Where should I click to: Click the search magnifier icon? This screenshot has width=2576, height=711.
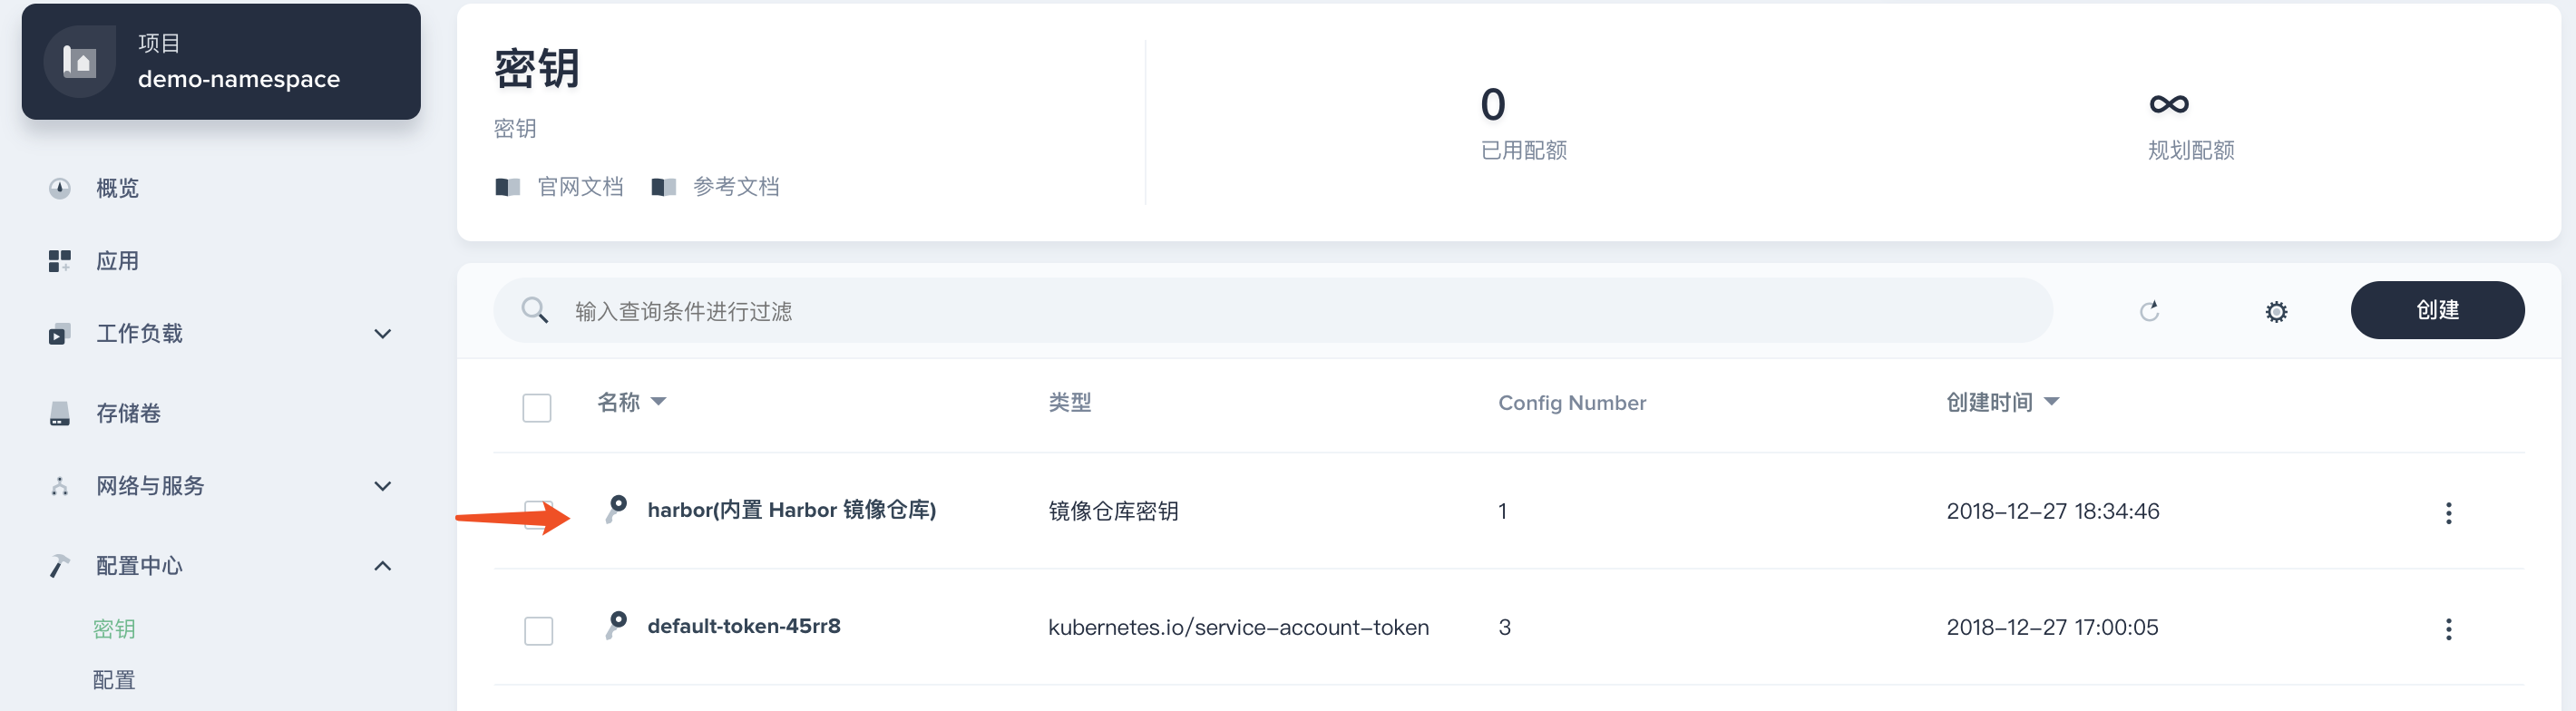pos(535,310)
